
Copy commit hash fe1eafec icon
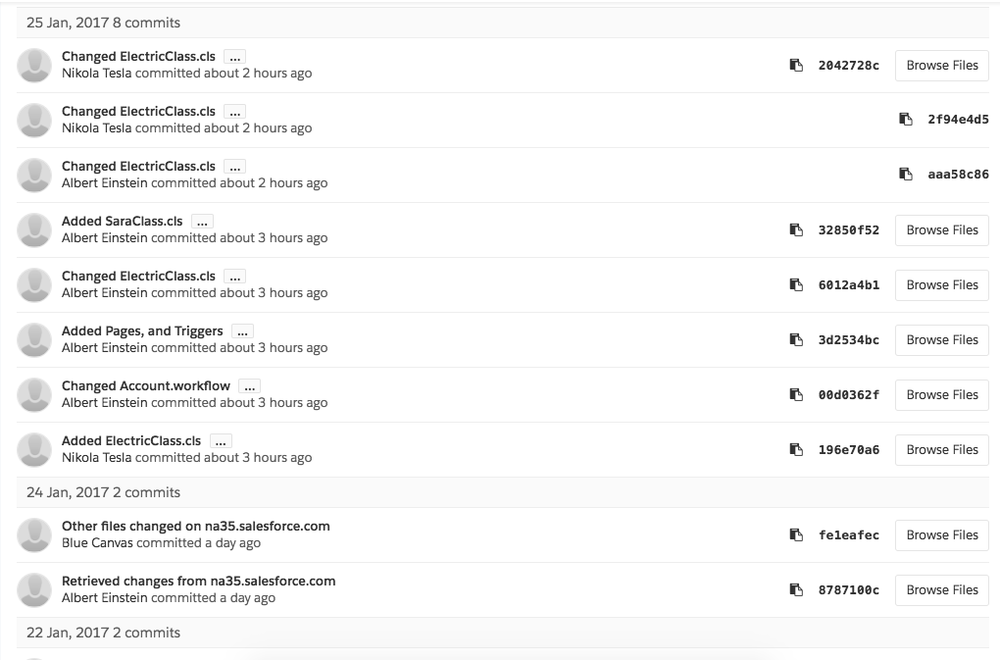pyautogui.click(x=796, y=534)
